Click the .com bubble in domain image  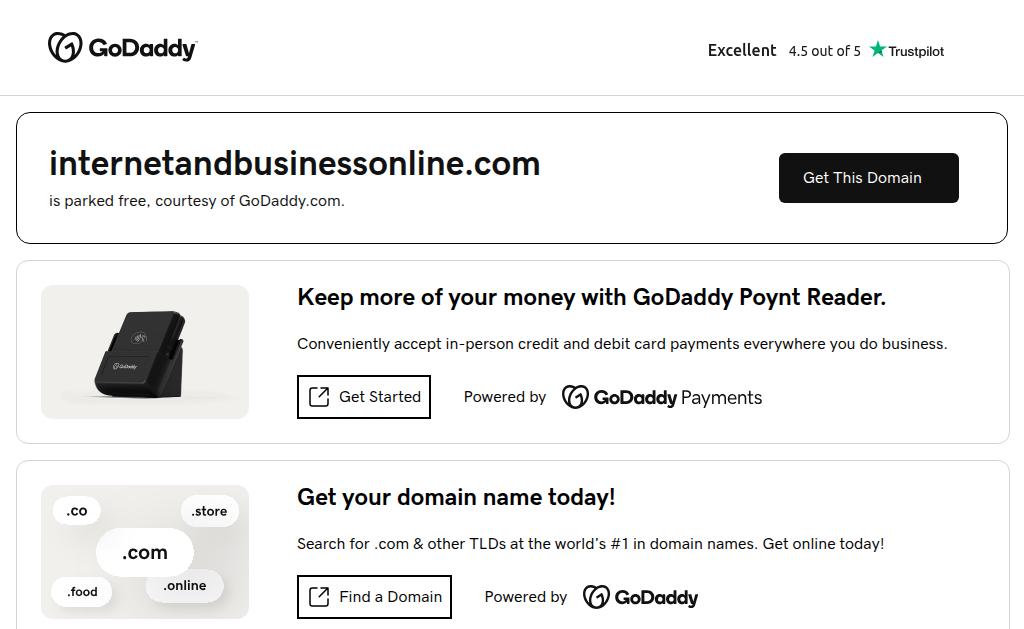[x=144, y=552]
